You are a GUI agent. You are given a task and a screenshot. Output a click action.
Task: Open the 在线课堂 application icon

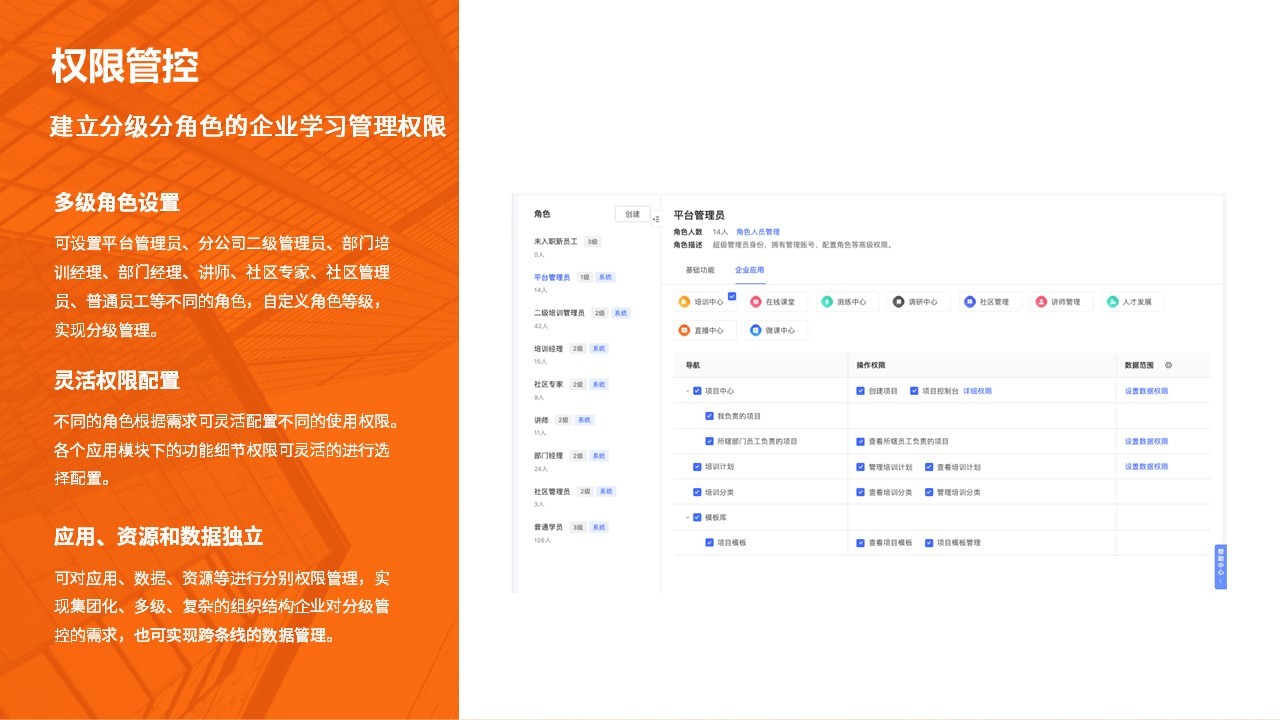pos(756,300)
